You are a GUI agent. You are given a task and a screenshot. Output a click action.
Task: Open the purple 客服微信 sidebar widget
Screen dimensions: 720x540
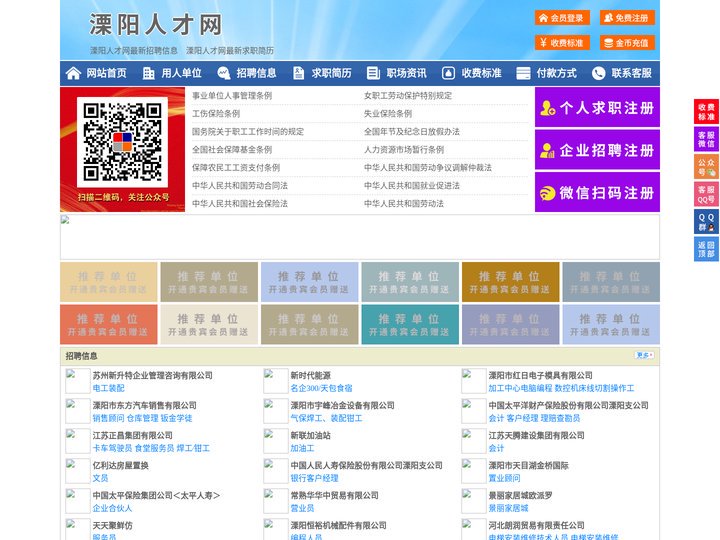(706, 139)
